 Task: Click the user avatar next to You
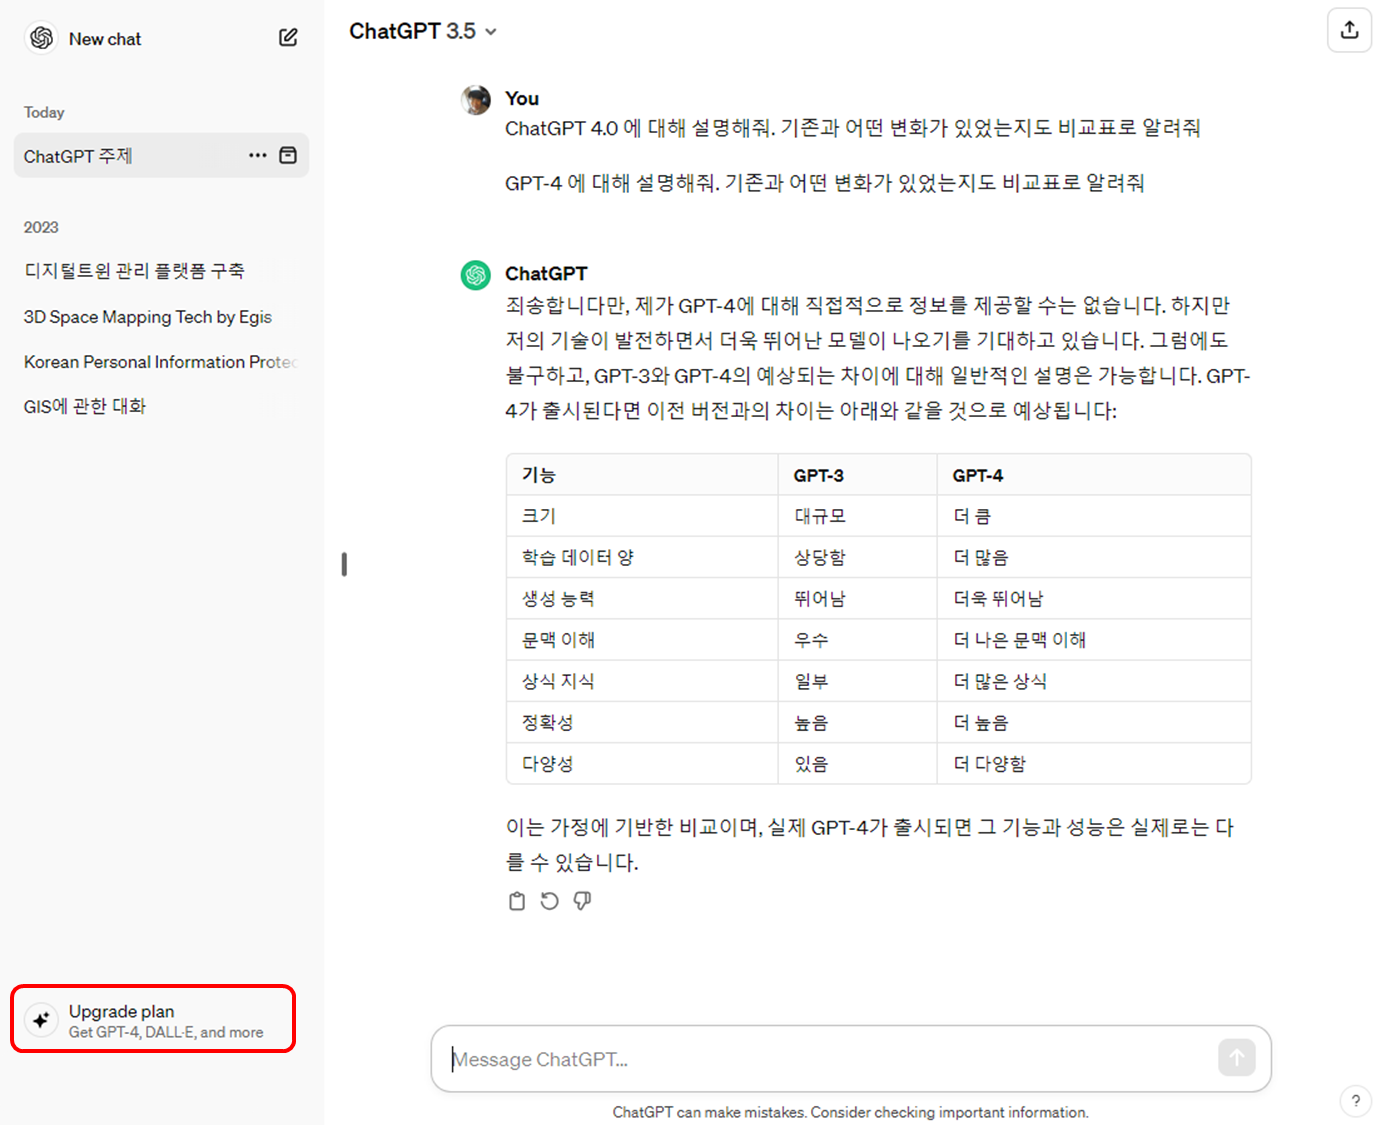pyautogui.click(x=476, y=100)
